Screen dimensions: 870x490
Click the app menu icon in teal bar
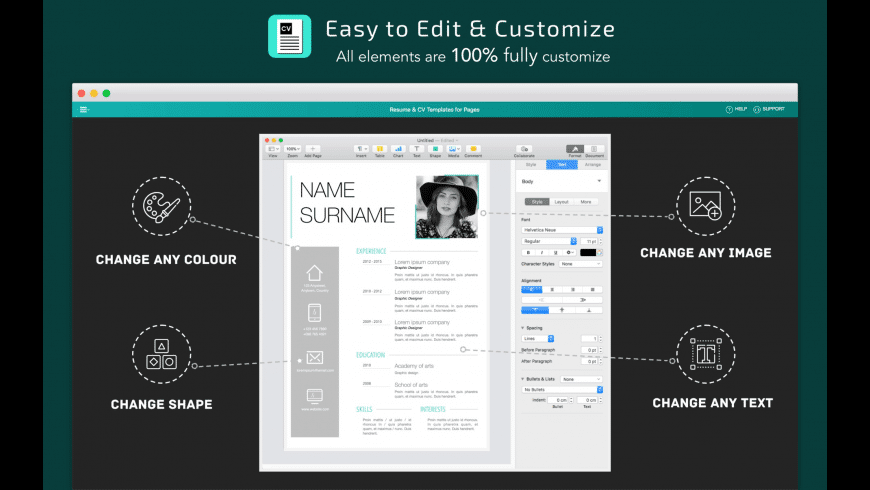(84, 109)
